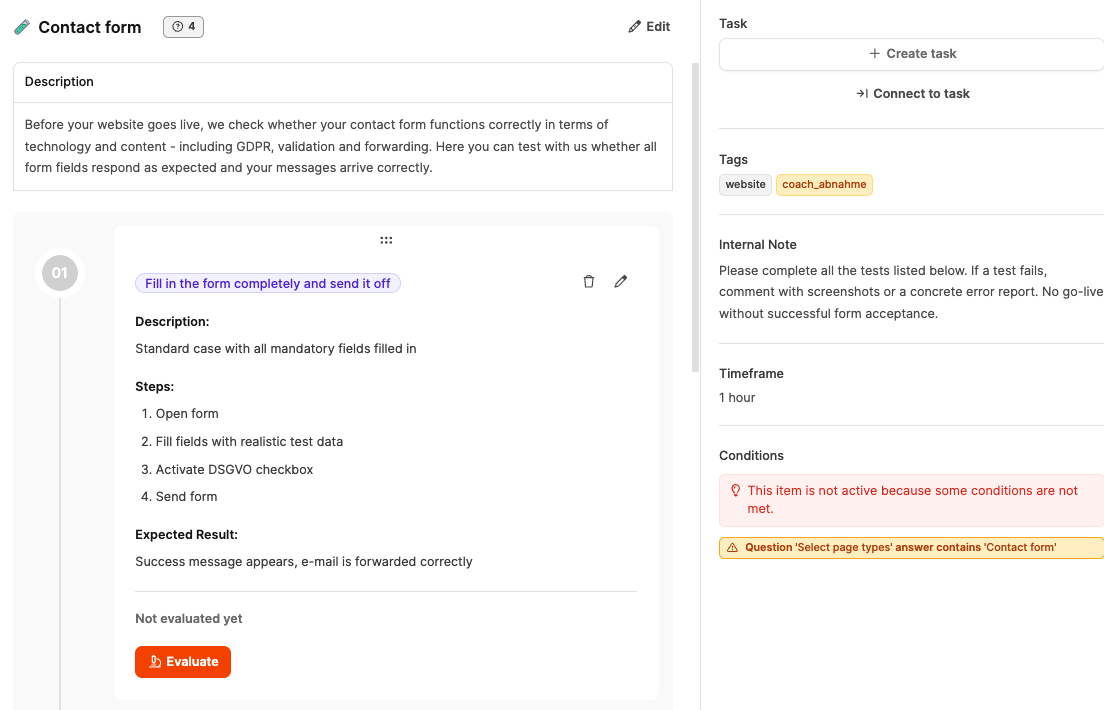This screenshot has width=1104, height=710.
Task: Click the Description box text
Action: click(340, 146)
